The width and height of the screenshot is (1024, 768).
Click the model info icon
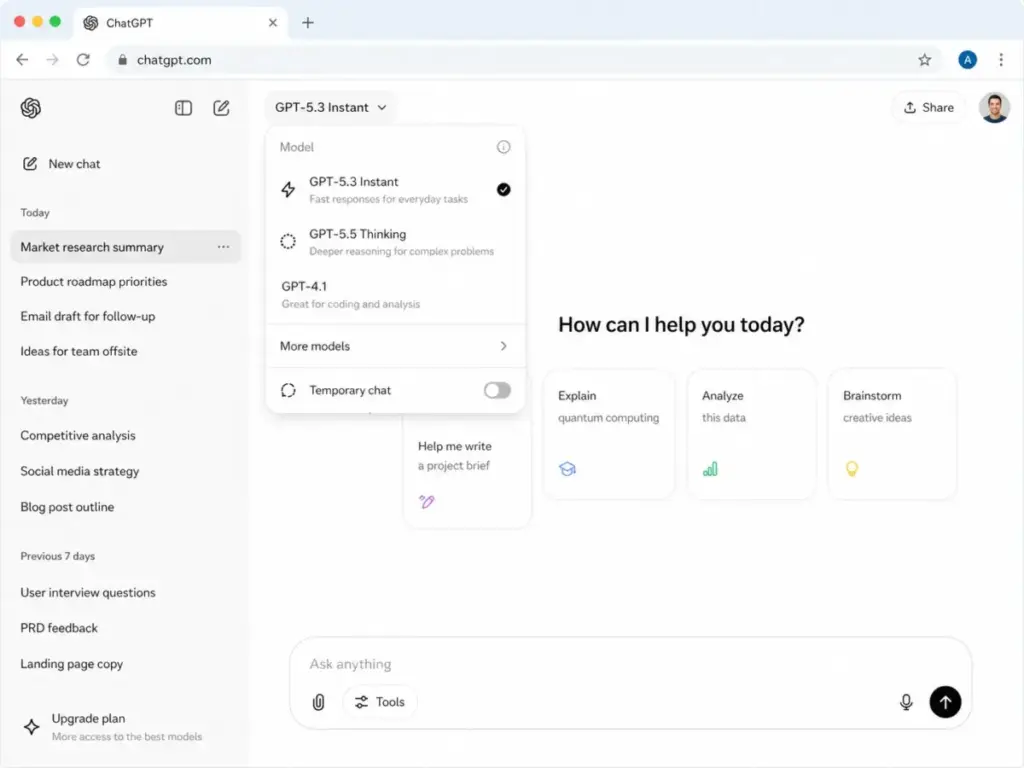(x=504, y=147)
